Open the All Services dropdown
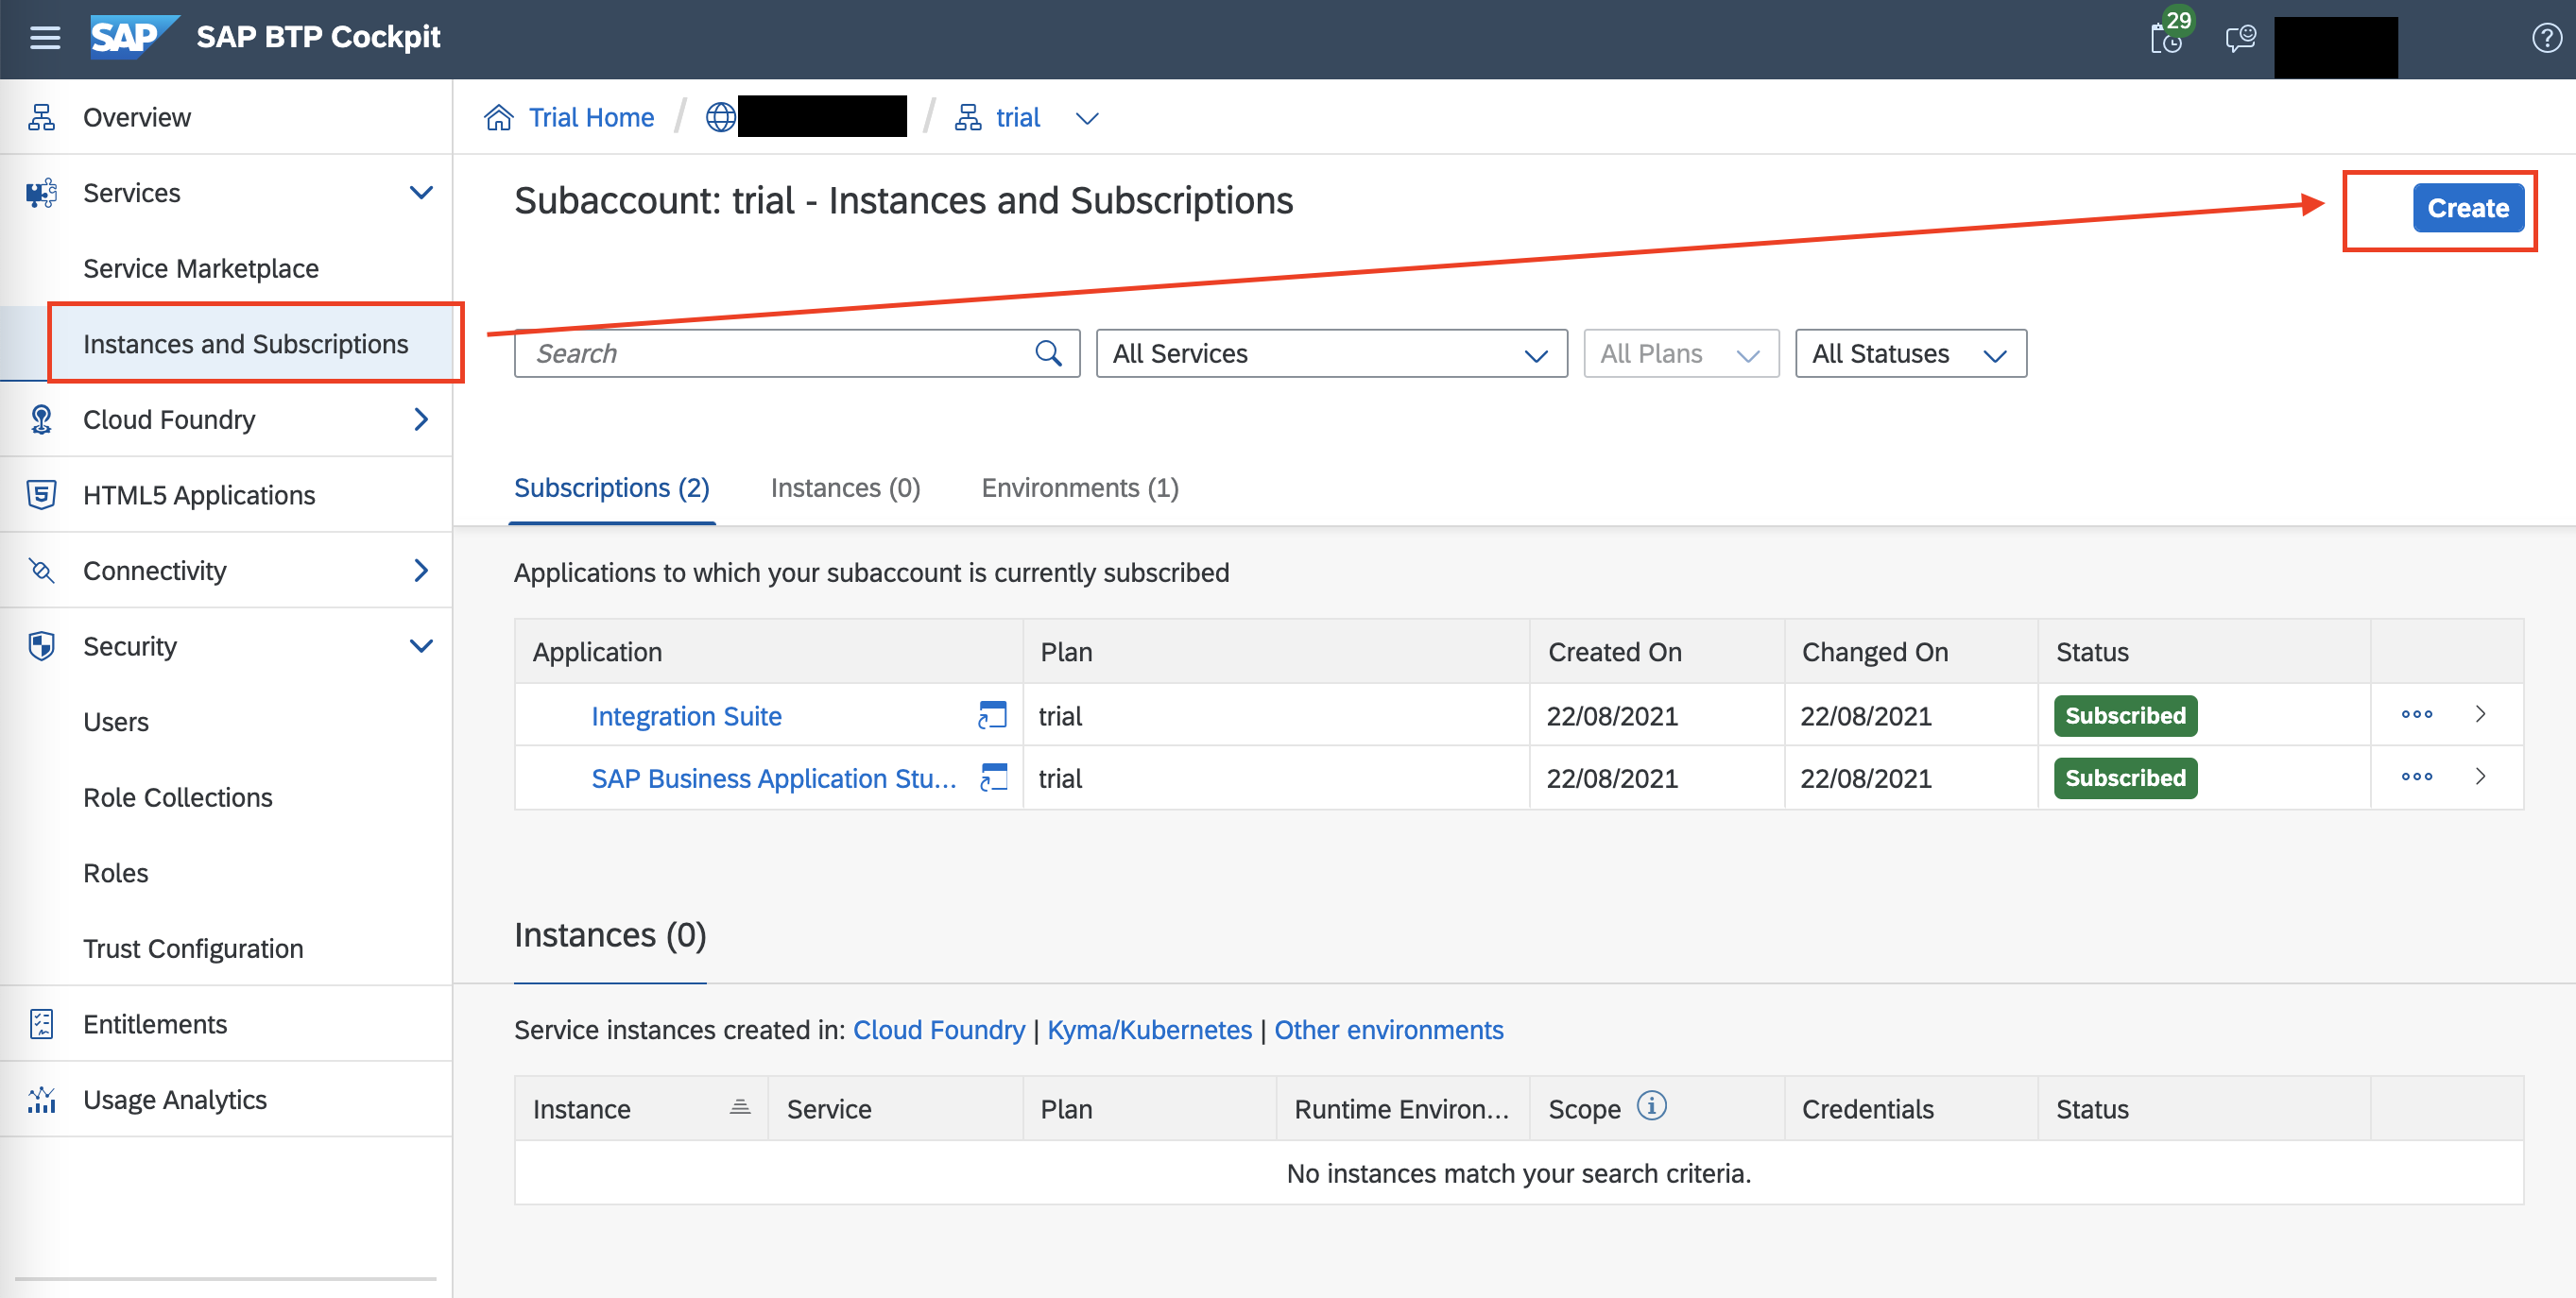 tap(1331, 353)
